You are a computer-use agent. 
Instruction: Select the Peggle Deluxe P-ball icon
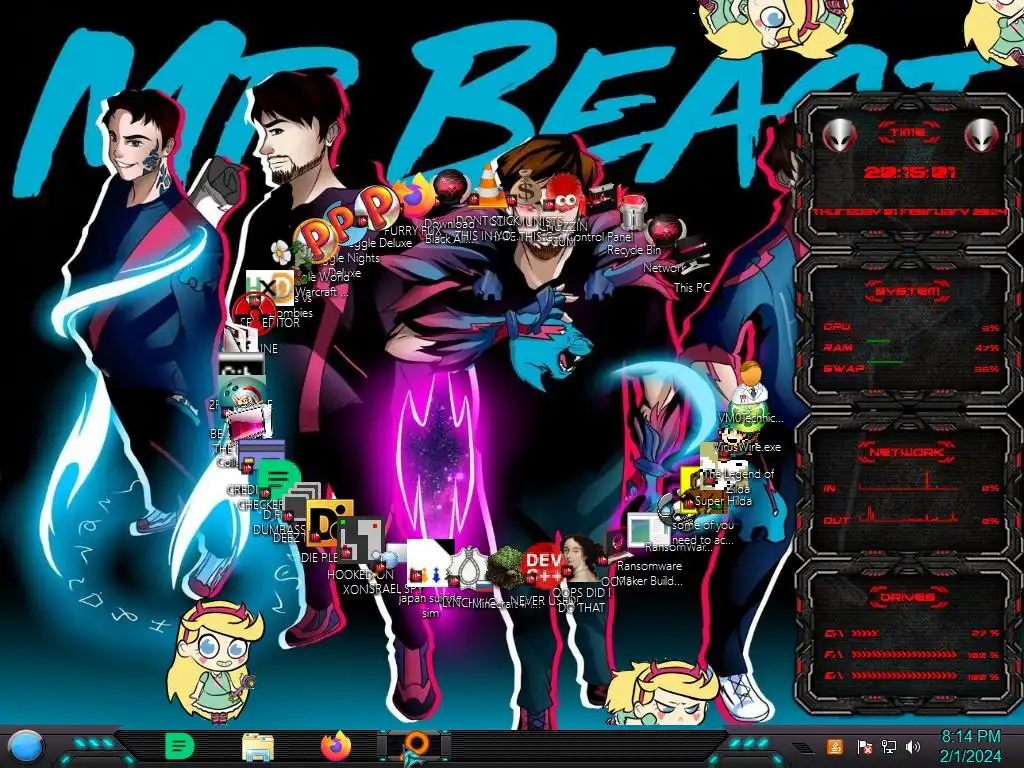pyautogui.click(x=377, y=208)
